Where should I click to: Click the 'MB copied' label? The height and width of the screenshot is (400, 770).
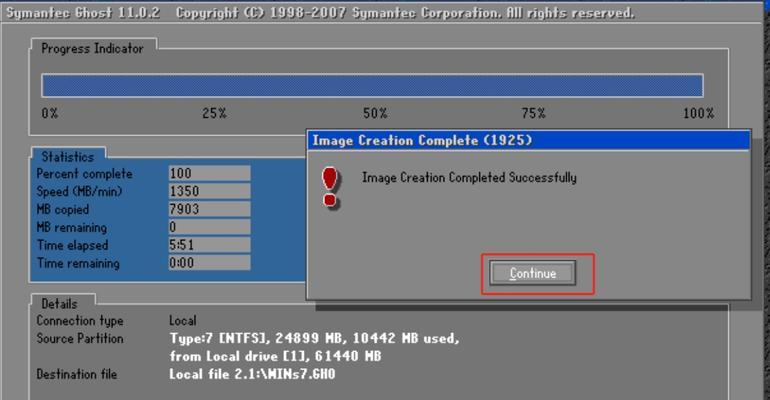[x=63, y=210]
